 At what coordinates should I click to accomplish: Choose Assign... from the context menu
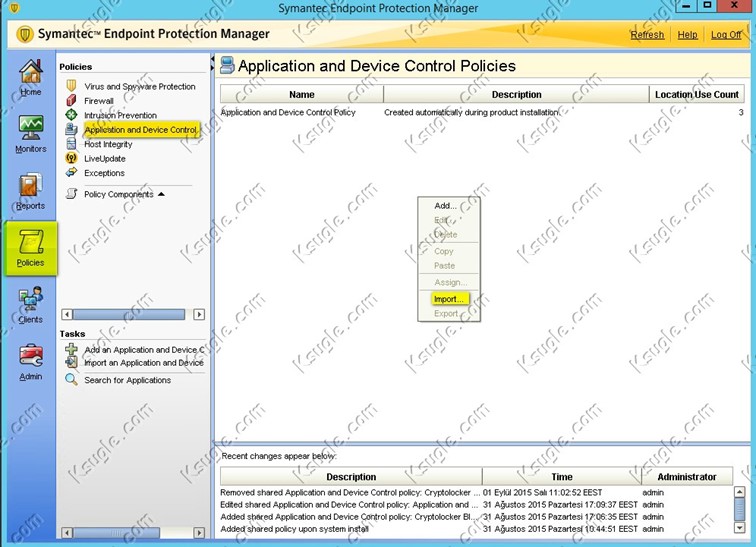pos(450,282)
